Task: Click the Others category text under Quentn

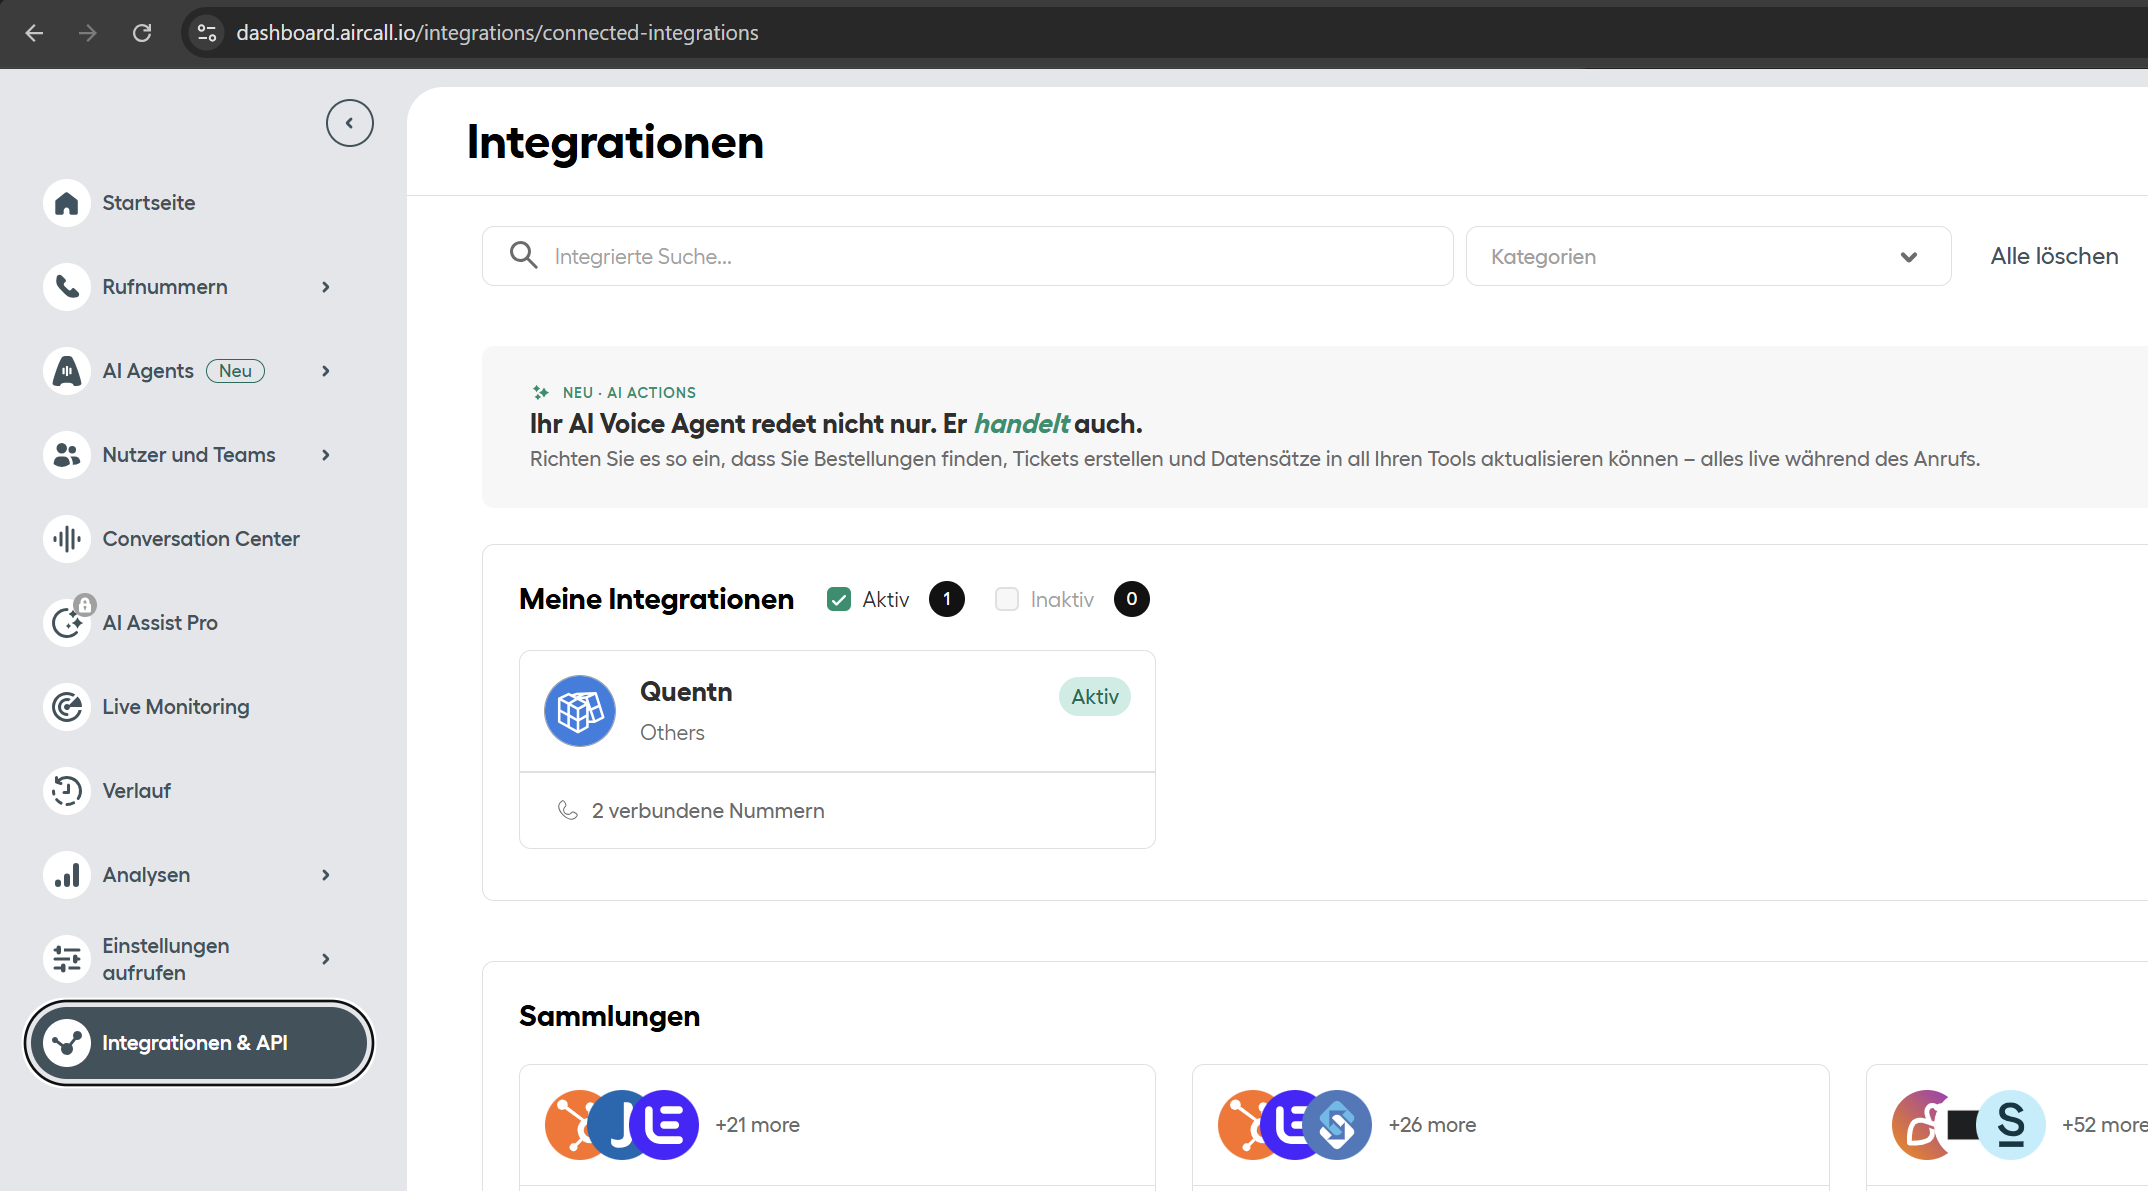Action: click(x=672, y=733)
